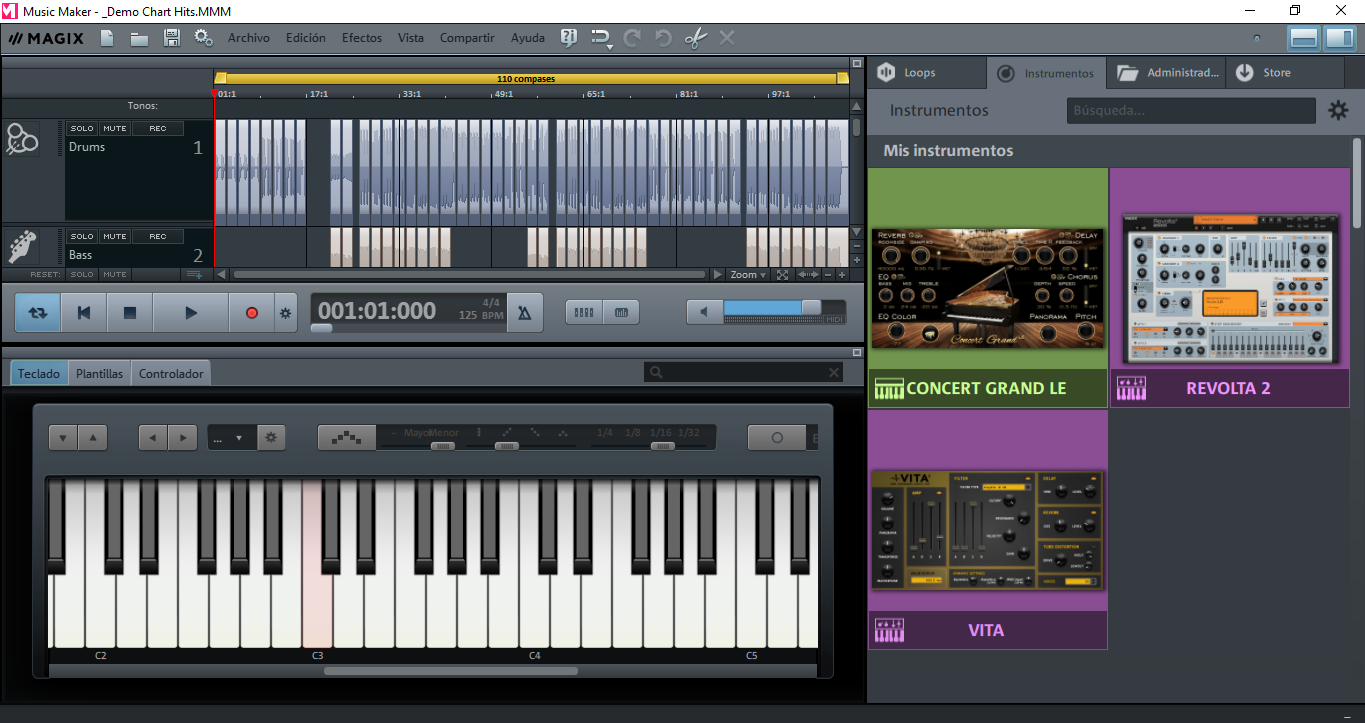Screen dimensions: 1365x723
Task: Open the Zoom dropdown menu
Action: tap(748, 274)
